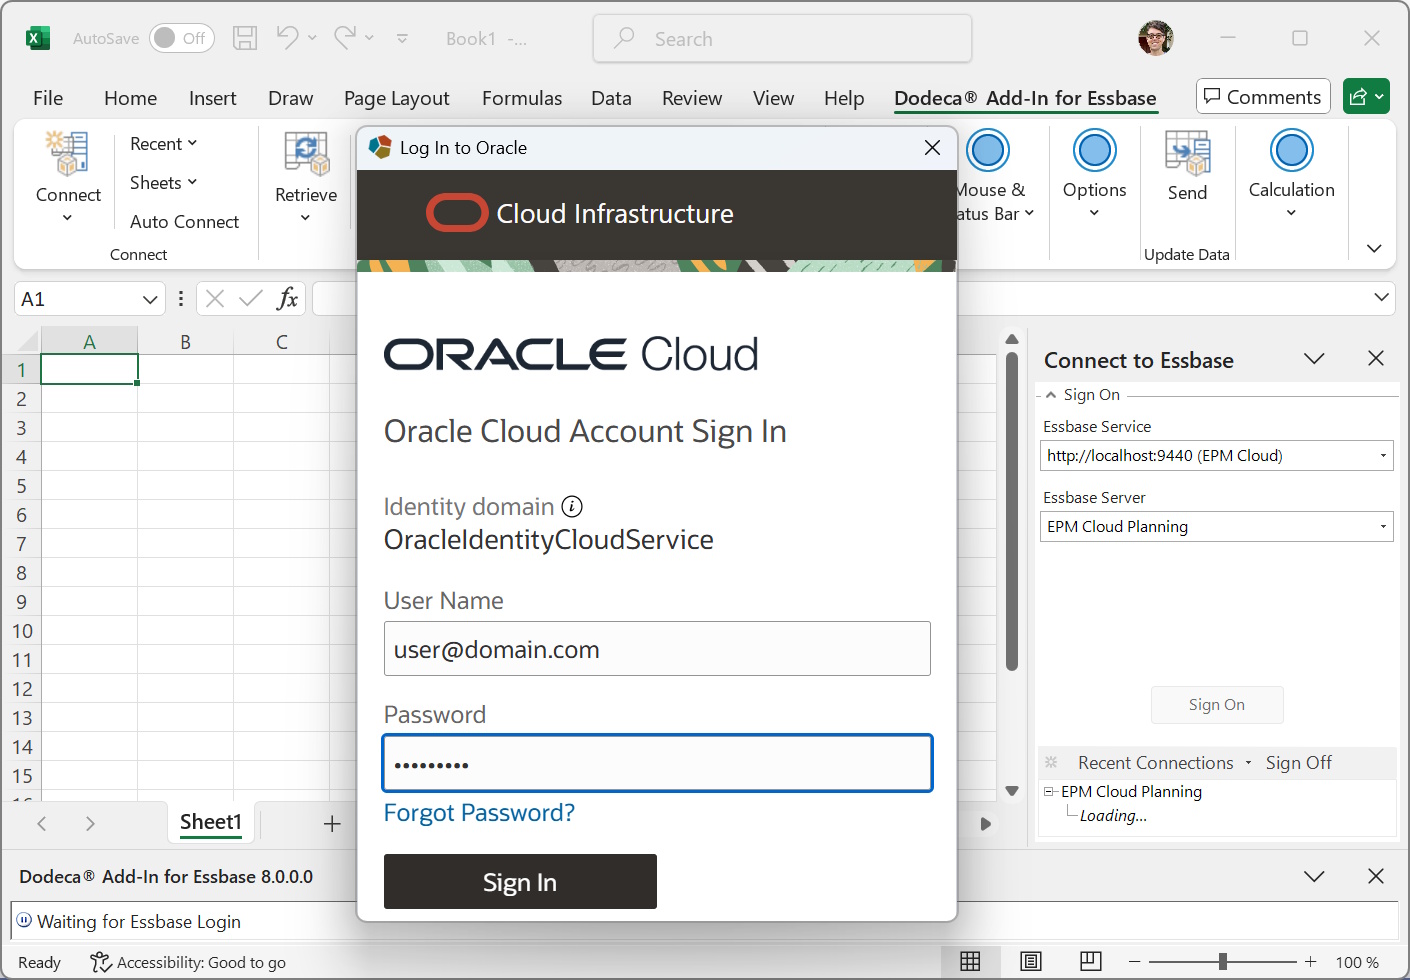The height and width of the screenshot is (980, 1410).
Task: Open Connect to Essbase pane options chevron
Action: [1314, 359]
